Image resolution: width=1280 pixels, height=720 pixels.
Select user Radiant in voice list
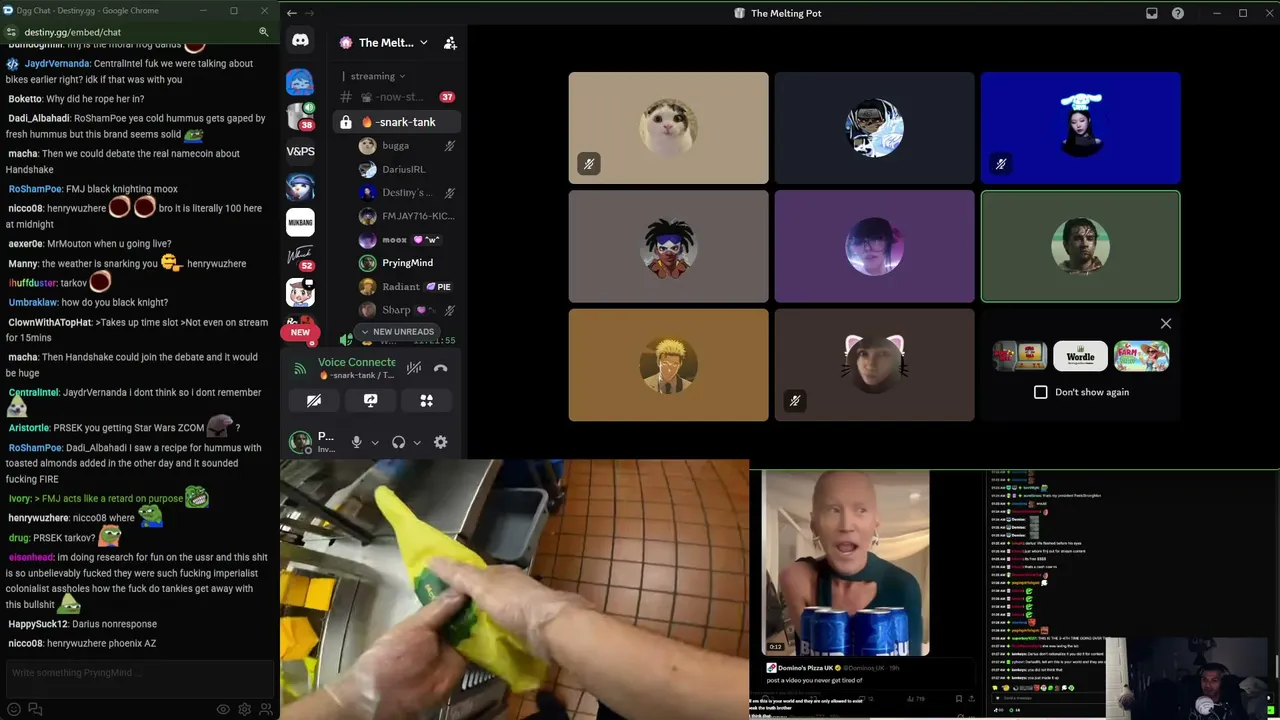point(407,287)
